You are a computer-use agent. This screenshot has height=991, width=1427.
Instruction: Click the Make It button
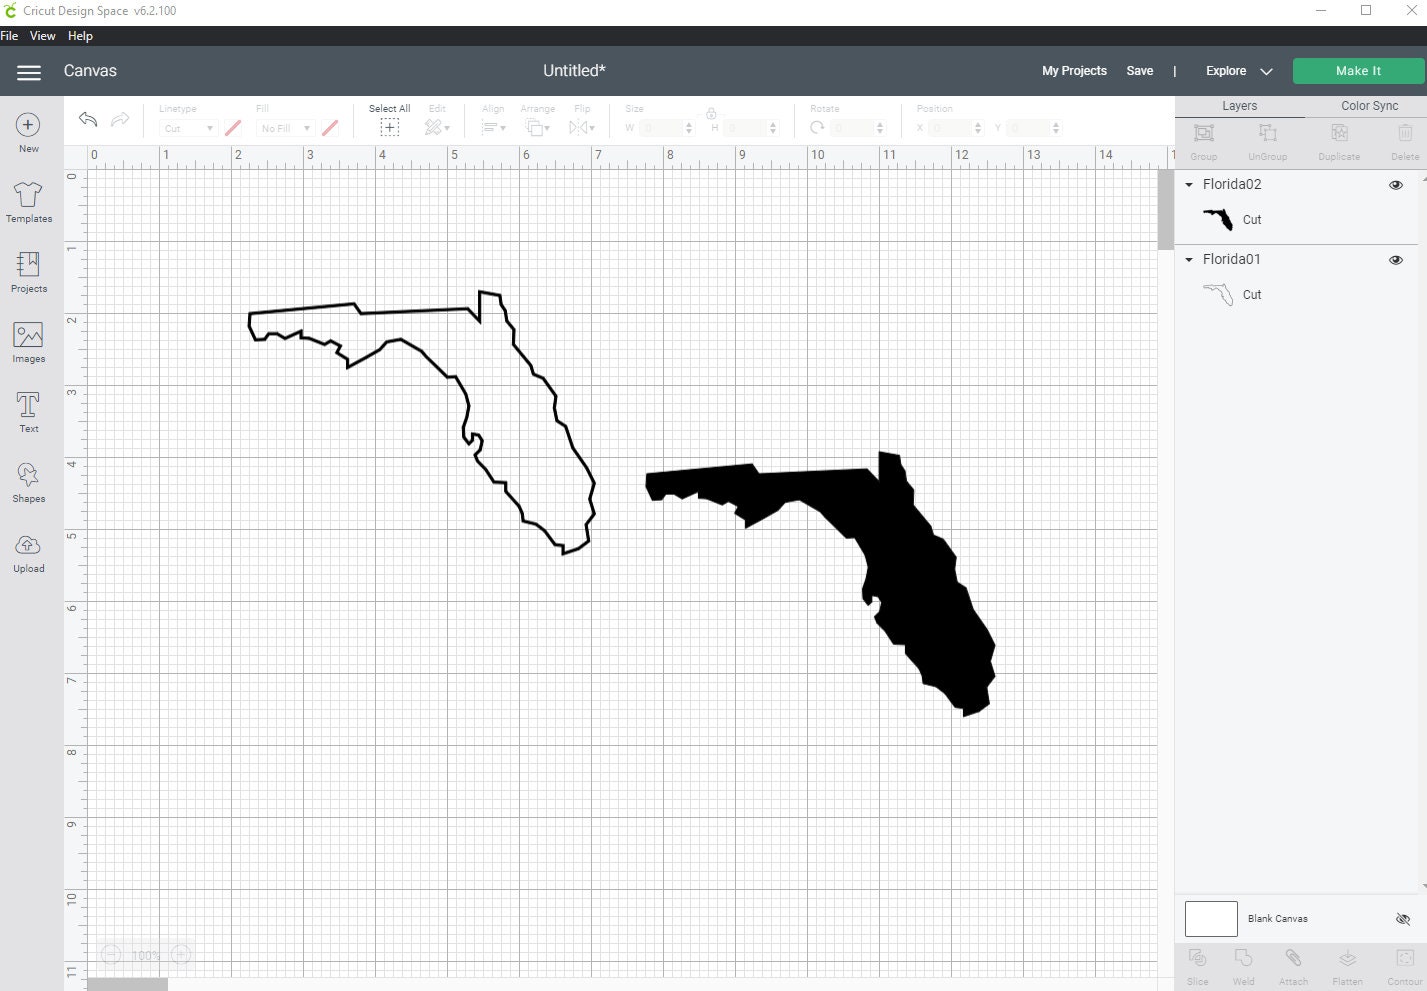tap(1358, 70)
